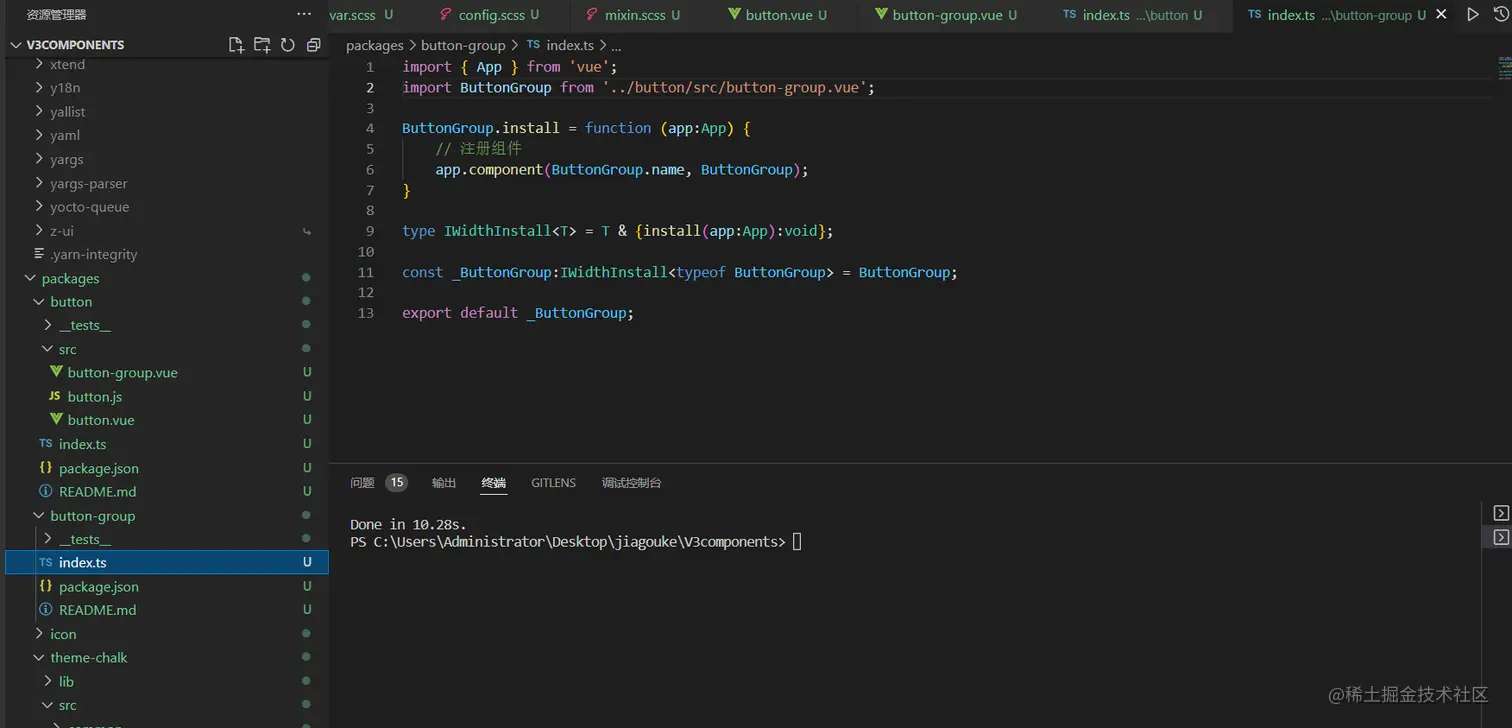Switch to the config.scss editor tab
This screenshot has height=728, width=1512.
(491, 15)
